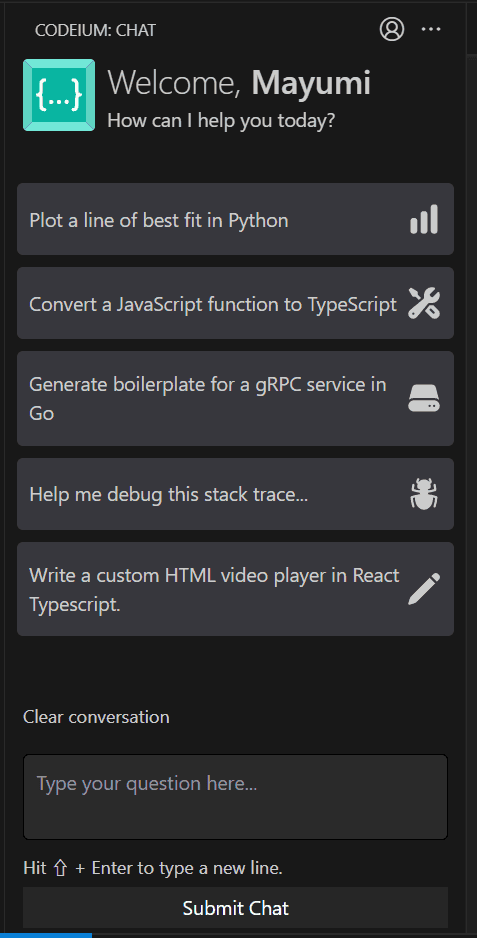Screen dimensions: 477x938
Task: Click the wrench and screwdriver icon
Action: [424, 303]
